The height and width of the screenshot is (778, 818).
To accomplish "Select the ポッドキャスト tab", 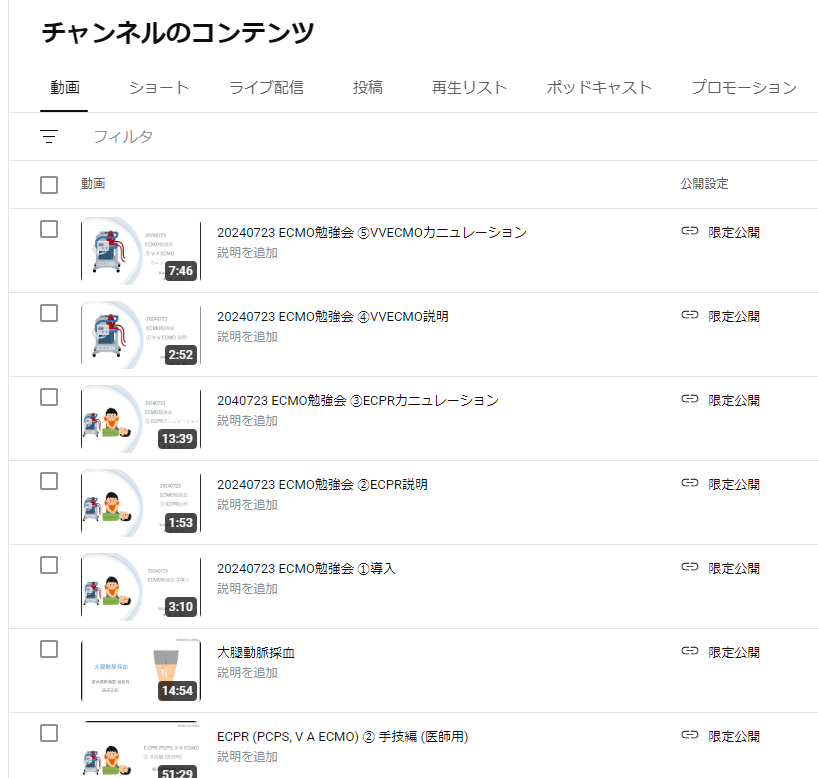I will pyautogui.click(x=599, y=88).
